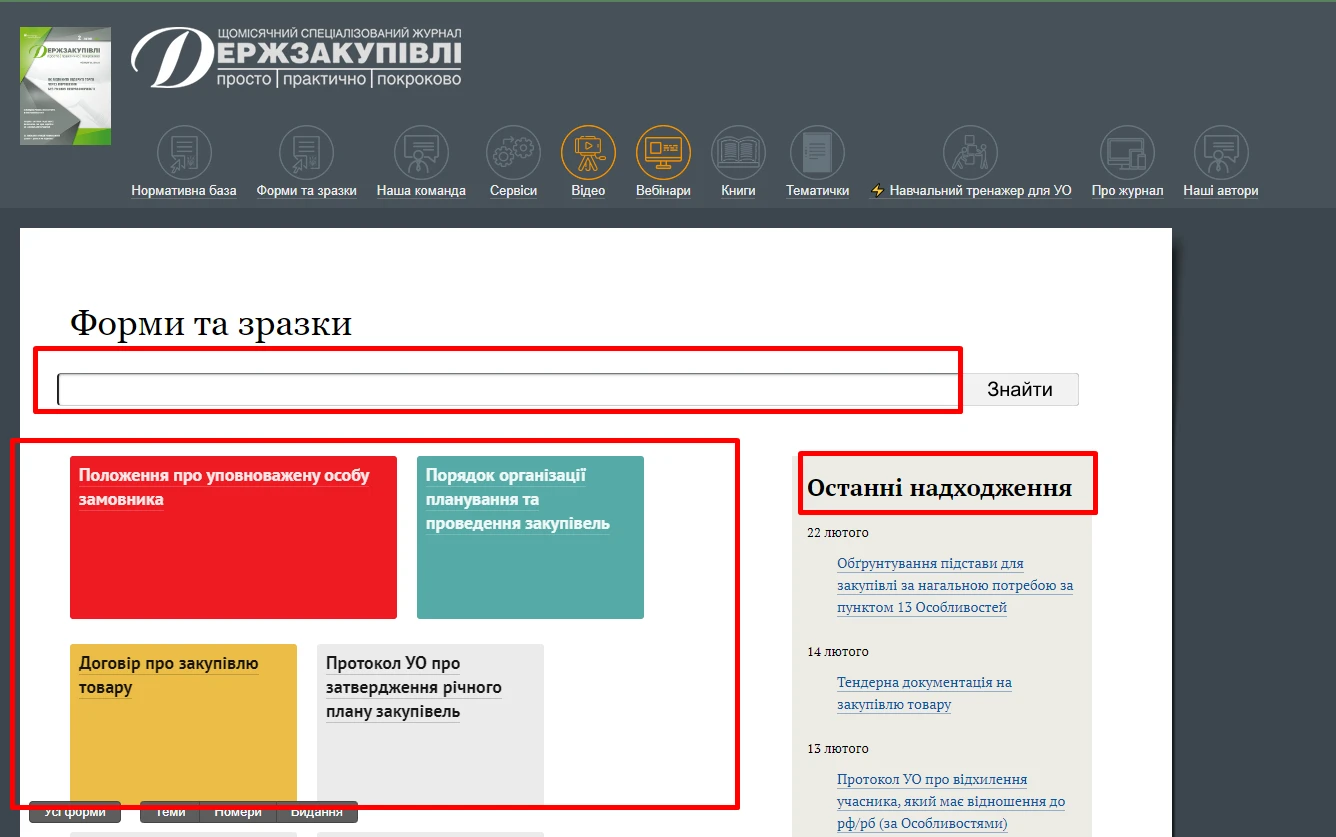Select the Вебінари screen icon
The image size is (1336, 837).
663,152
